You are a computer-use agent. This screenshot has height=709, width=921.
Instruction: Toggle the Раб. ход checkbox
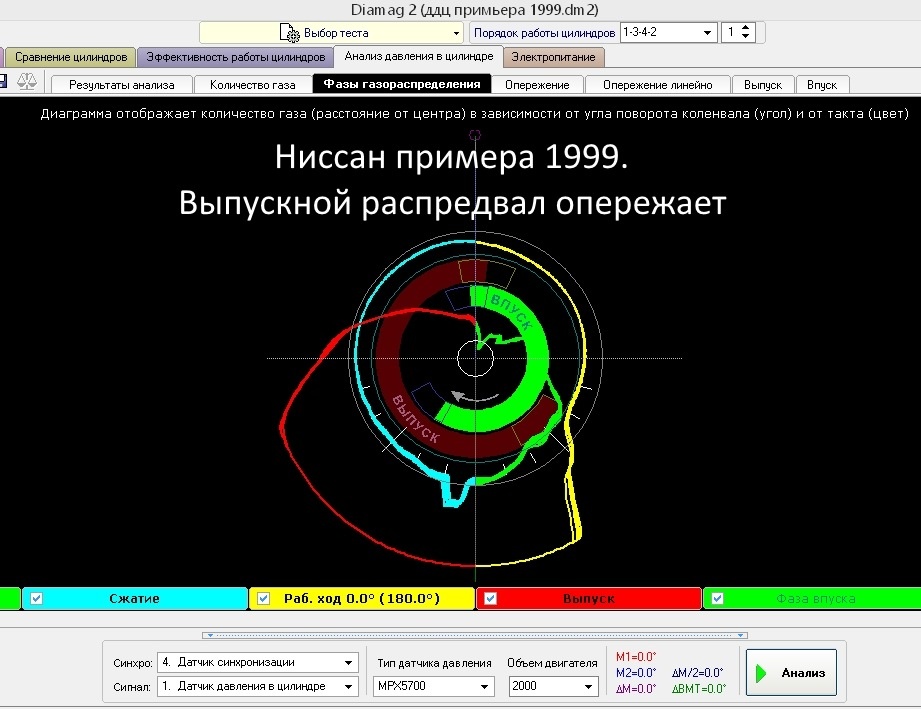(x=263, y=599)
